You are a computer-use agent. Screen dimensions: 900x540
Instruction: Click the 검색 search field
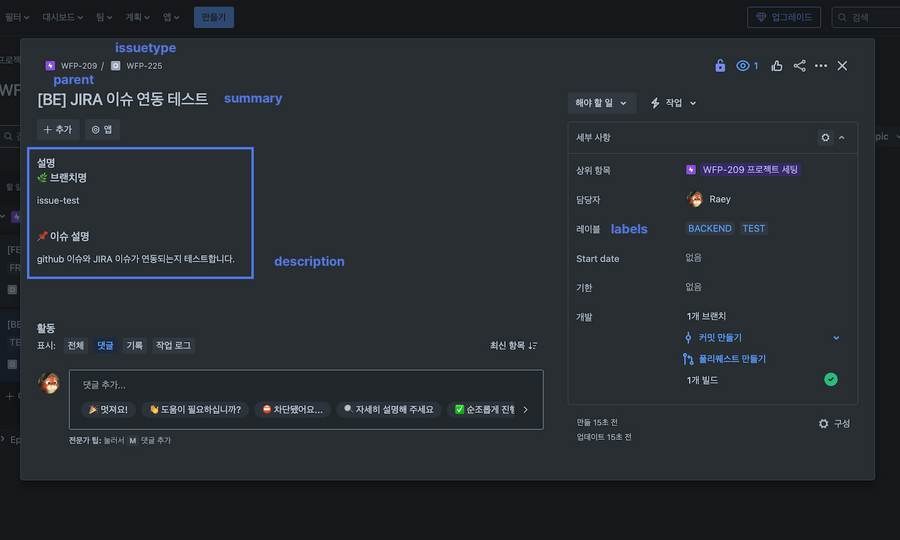[866, 17]
